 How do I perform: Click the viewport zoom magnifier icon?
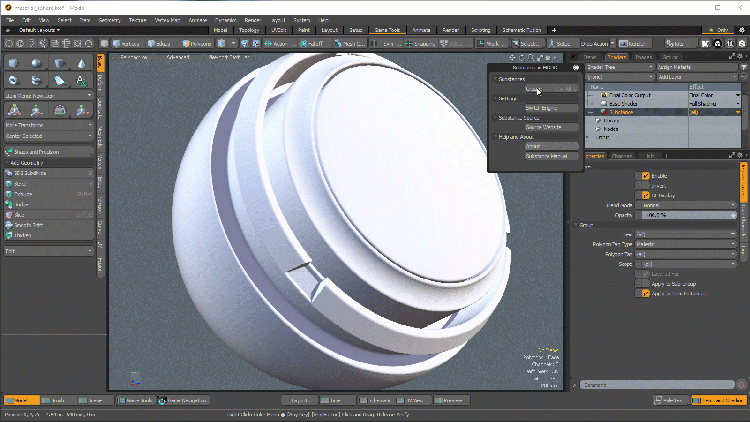[532, 57]
